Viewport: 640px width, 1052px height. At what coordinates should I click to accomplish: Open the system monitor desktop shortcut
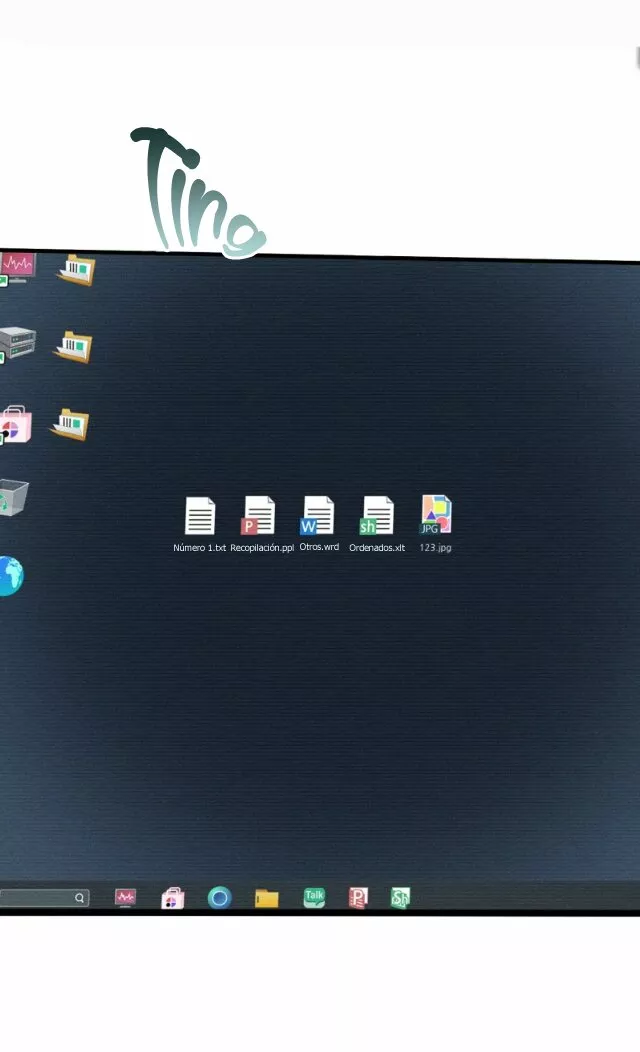click(16, 268)
